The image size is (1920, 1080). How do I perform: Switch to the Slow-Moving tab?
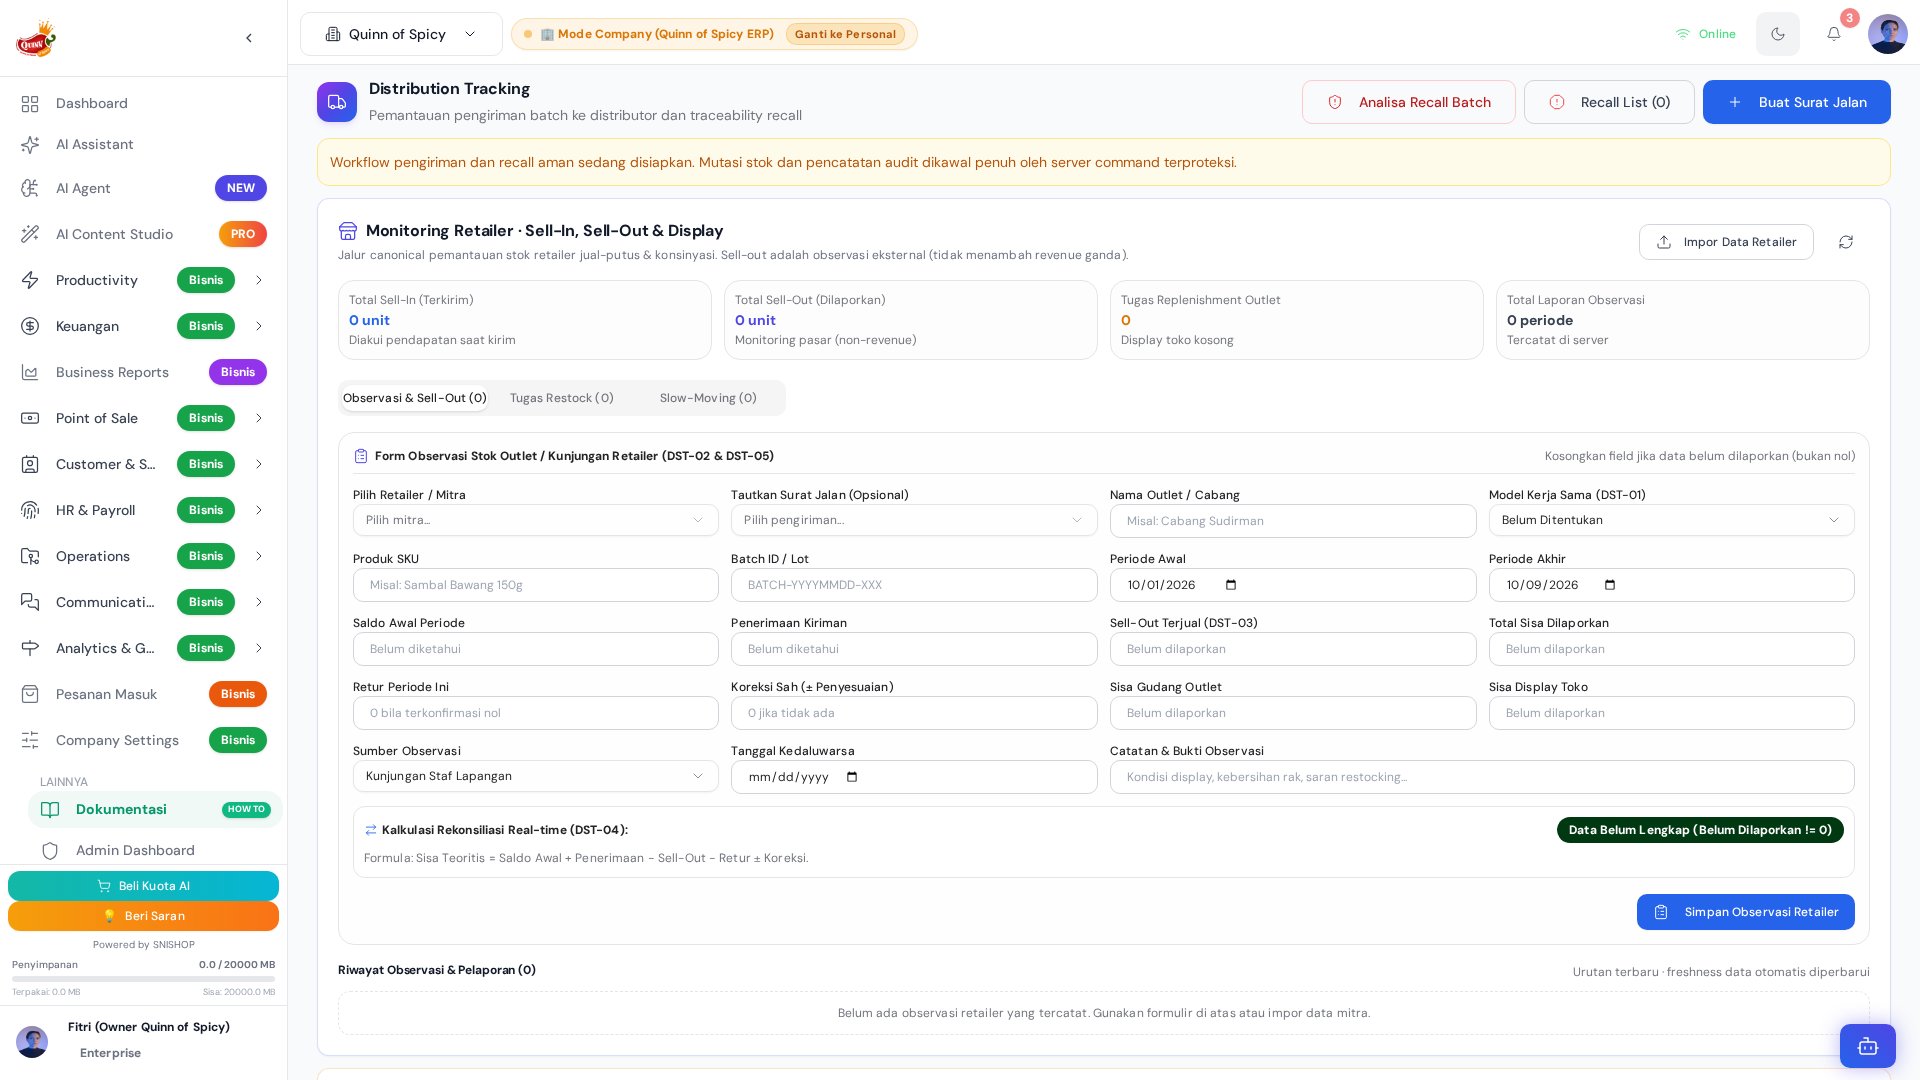708,398
